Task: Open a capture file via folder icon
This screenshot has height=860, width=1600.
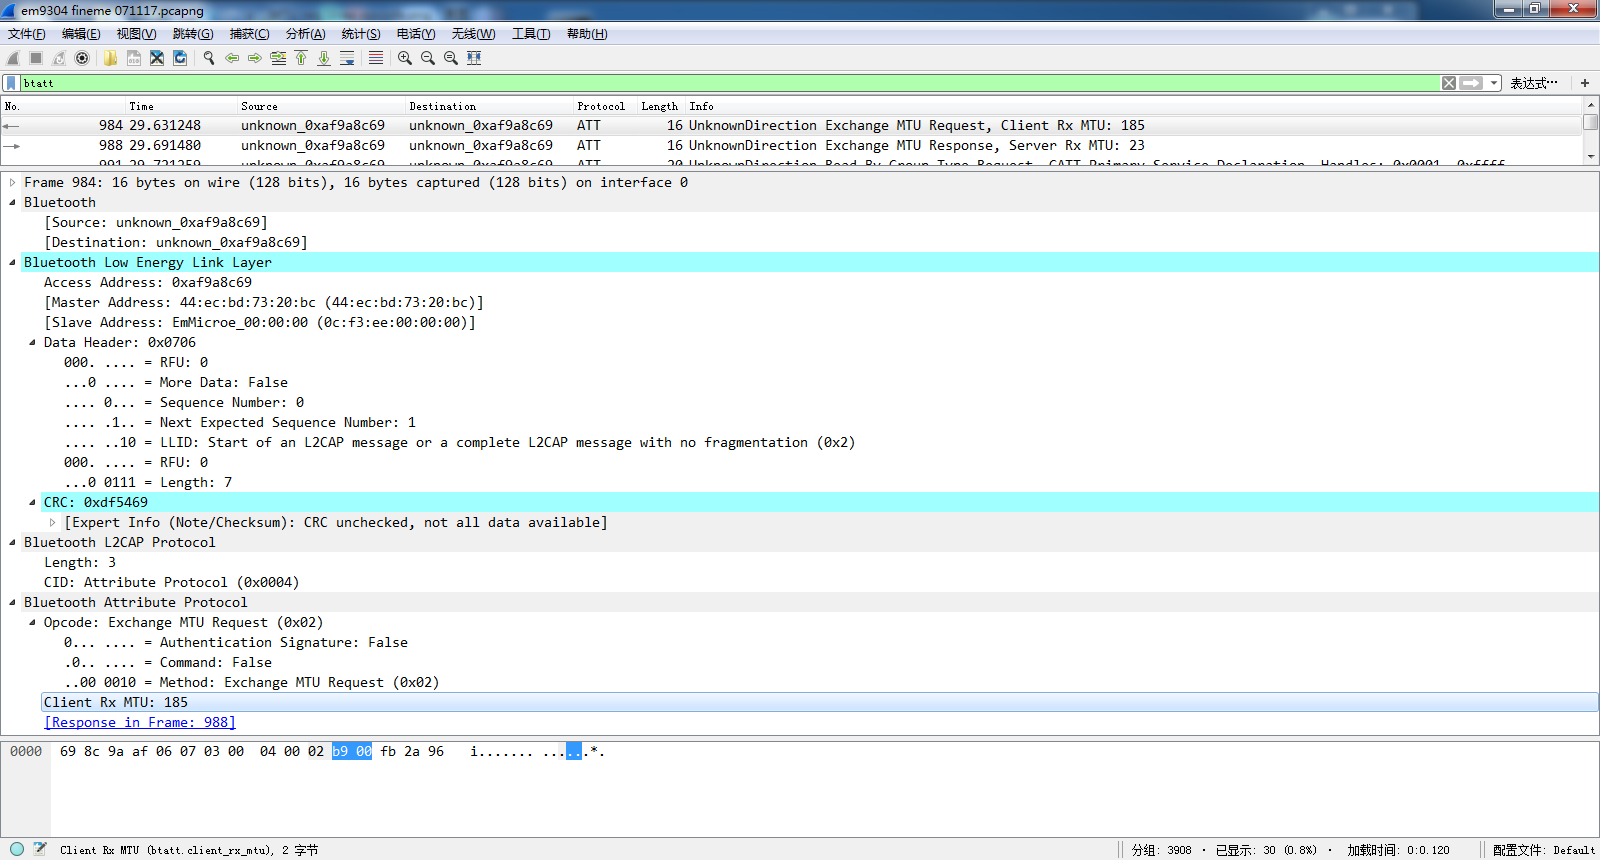Action: (x=110, y=58)
